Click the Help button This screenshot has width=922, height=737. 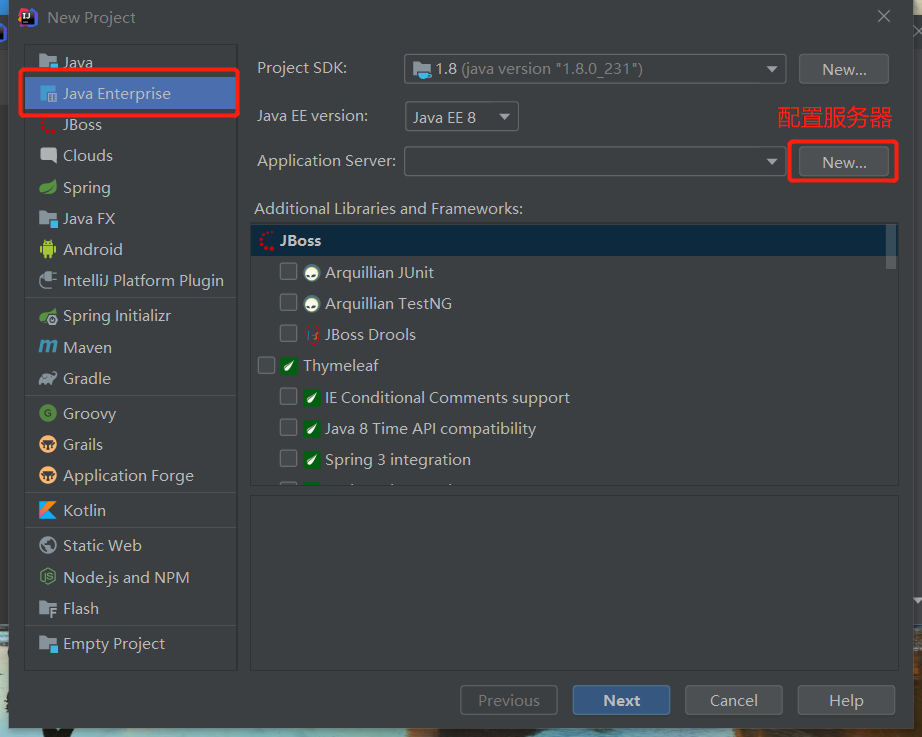pyautogui.click(x=846, y=700)
